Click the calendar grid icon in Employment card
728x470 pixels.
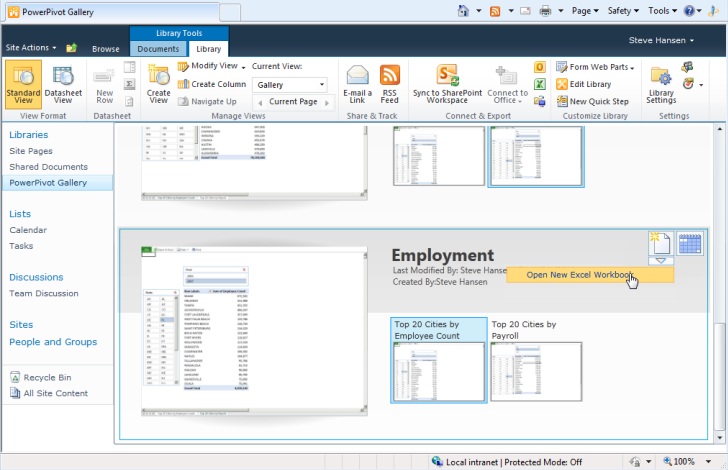click(x=690, y=244)
